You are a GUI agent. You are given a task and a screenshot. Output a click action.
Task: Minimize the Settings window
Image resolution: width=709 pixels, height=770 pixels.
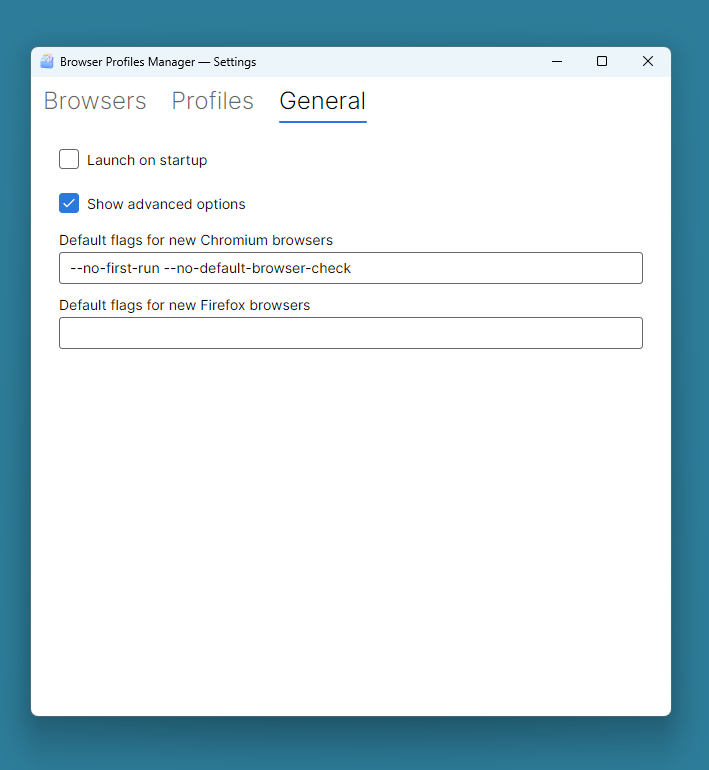557,61
